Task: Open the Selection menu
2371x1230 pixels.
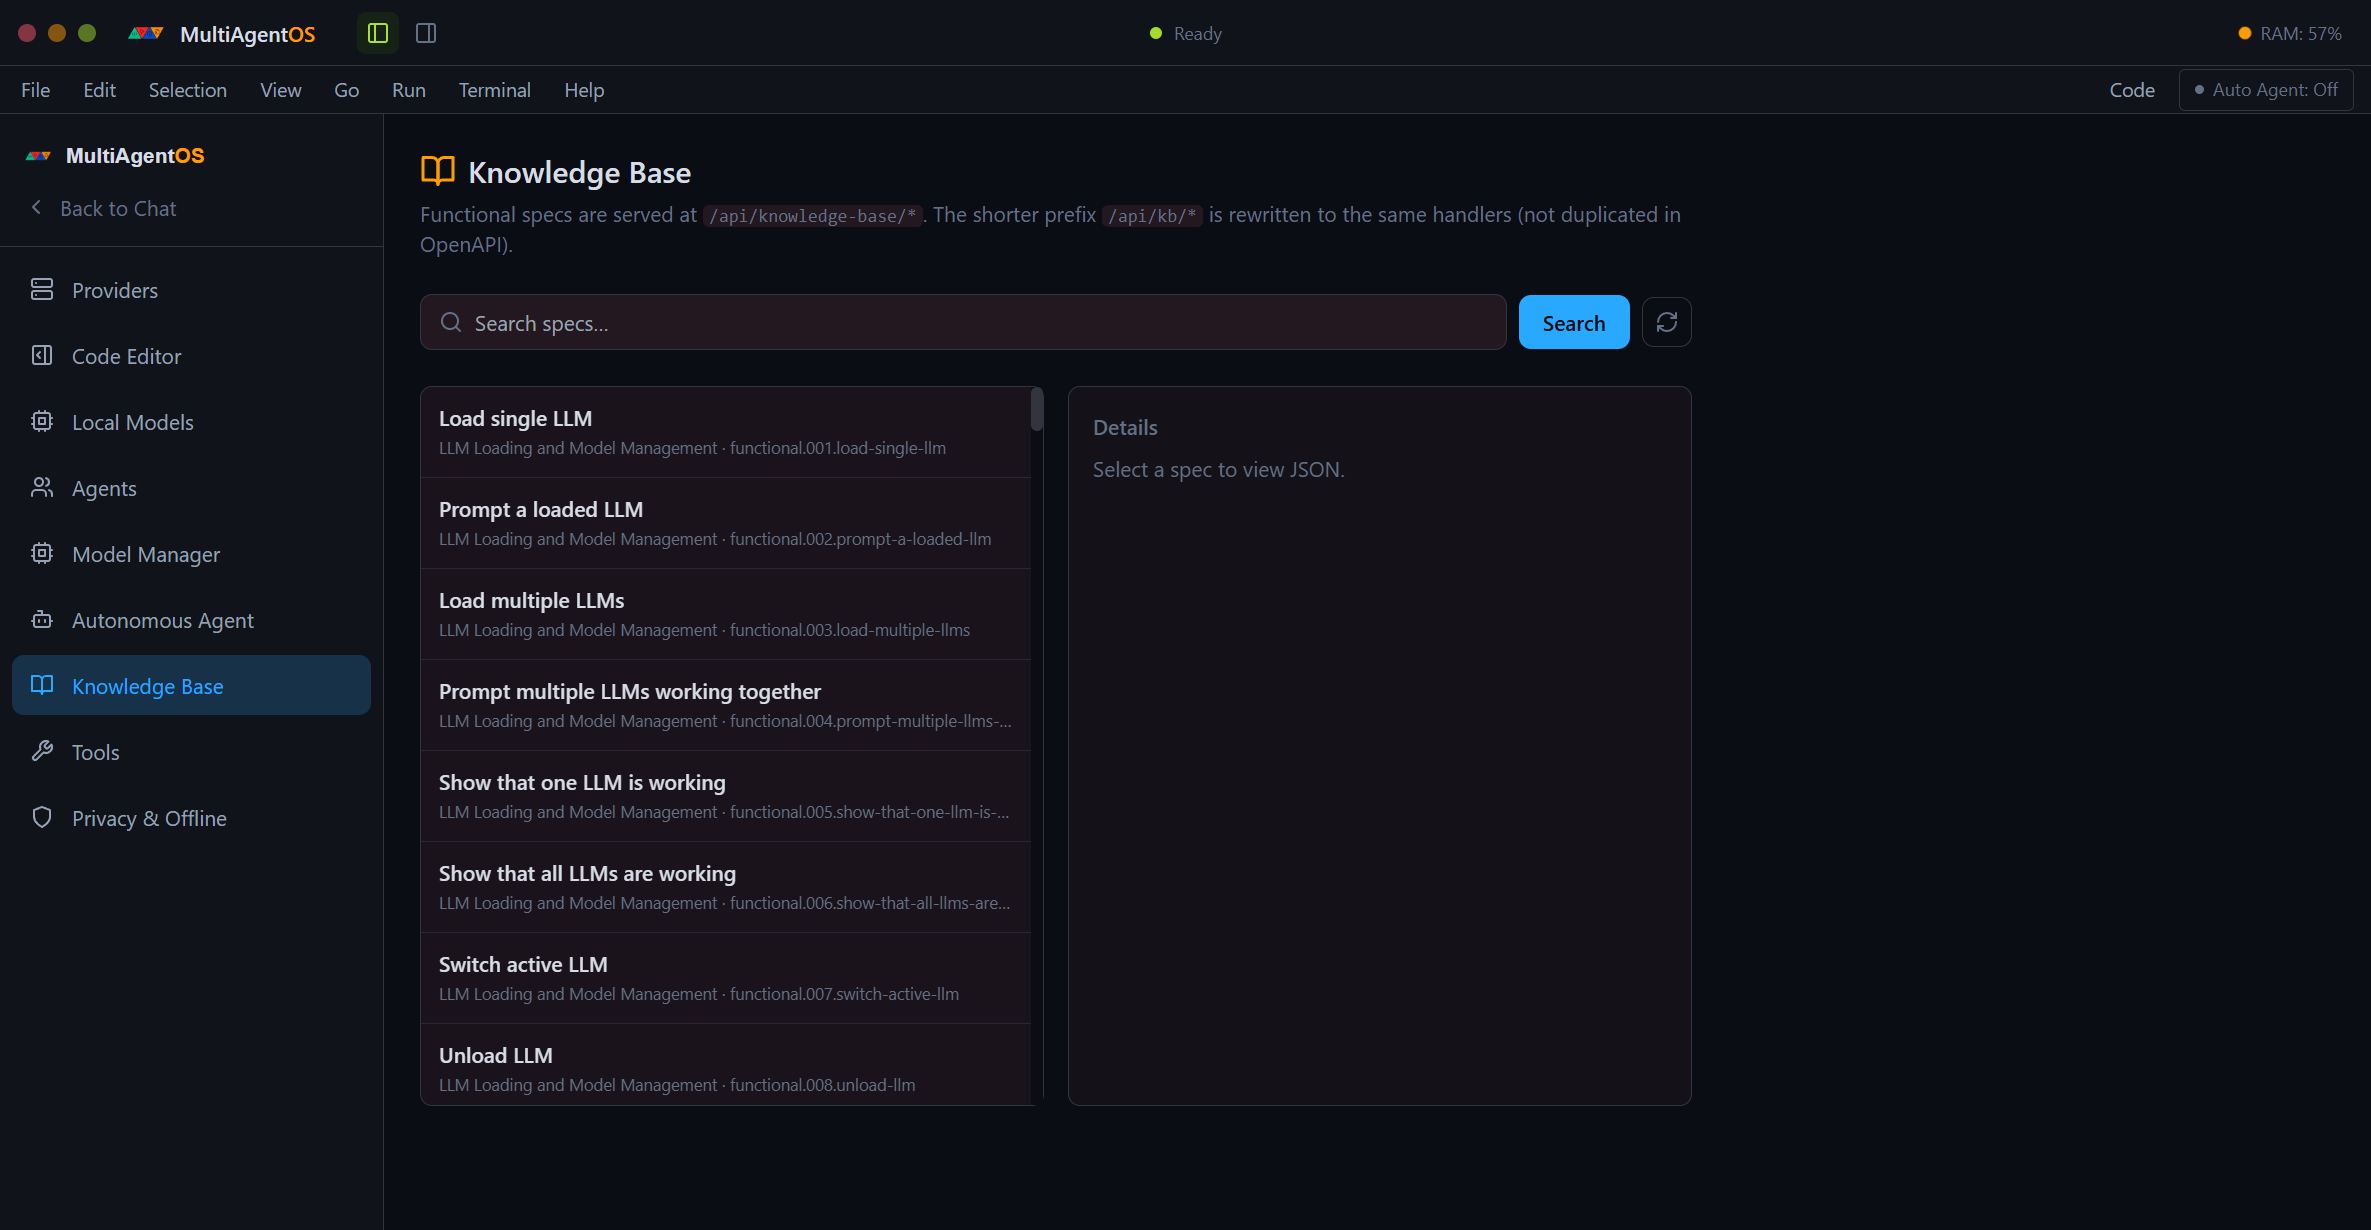Action: click(188, 90)
